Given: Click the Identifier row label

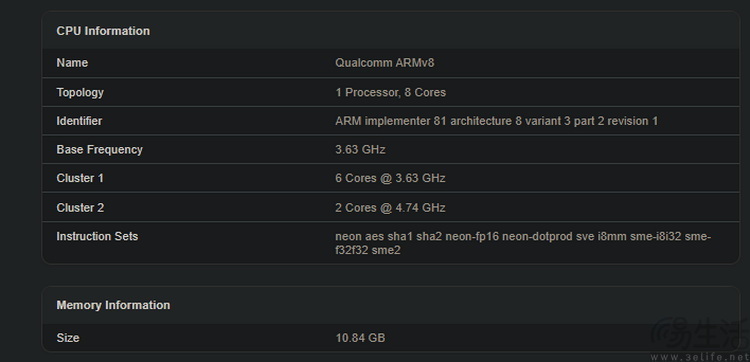Looking at the screenshot, I should click(79, 121).
